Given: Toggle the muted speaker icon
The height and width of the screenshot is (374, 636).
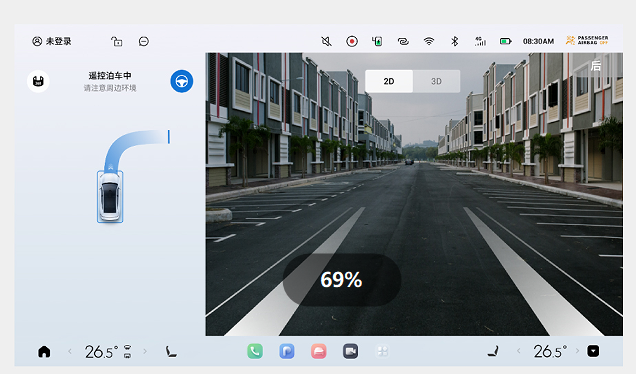Looking at the screenshot, I should (x=327, y=41).
